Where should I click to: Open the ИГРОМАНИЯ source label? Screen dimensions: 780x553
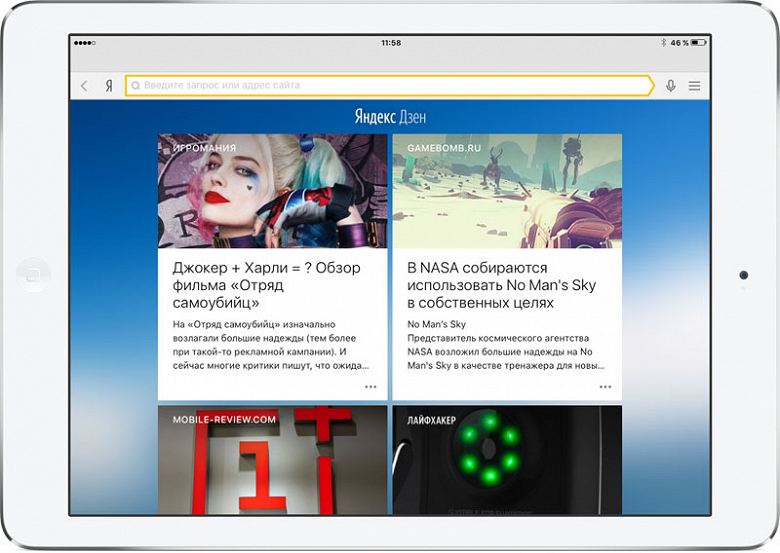pos(204,148)
